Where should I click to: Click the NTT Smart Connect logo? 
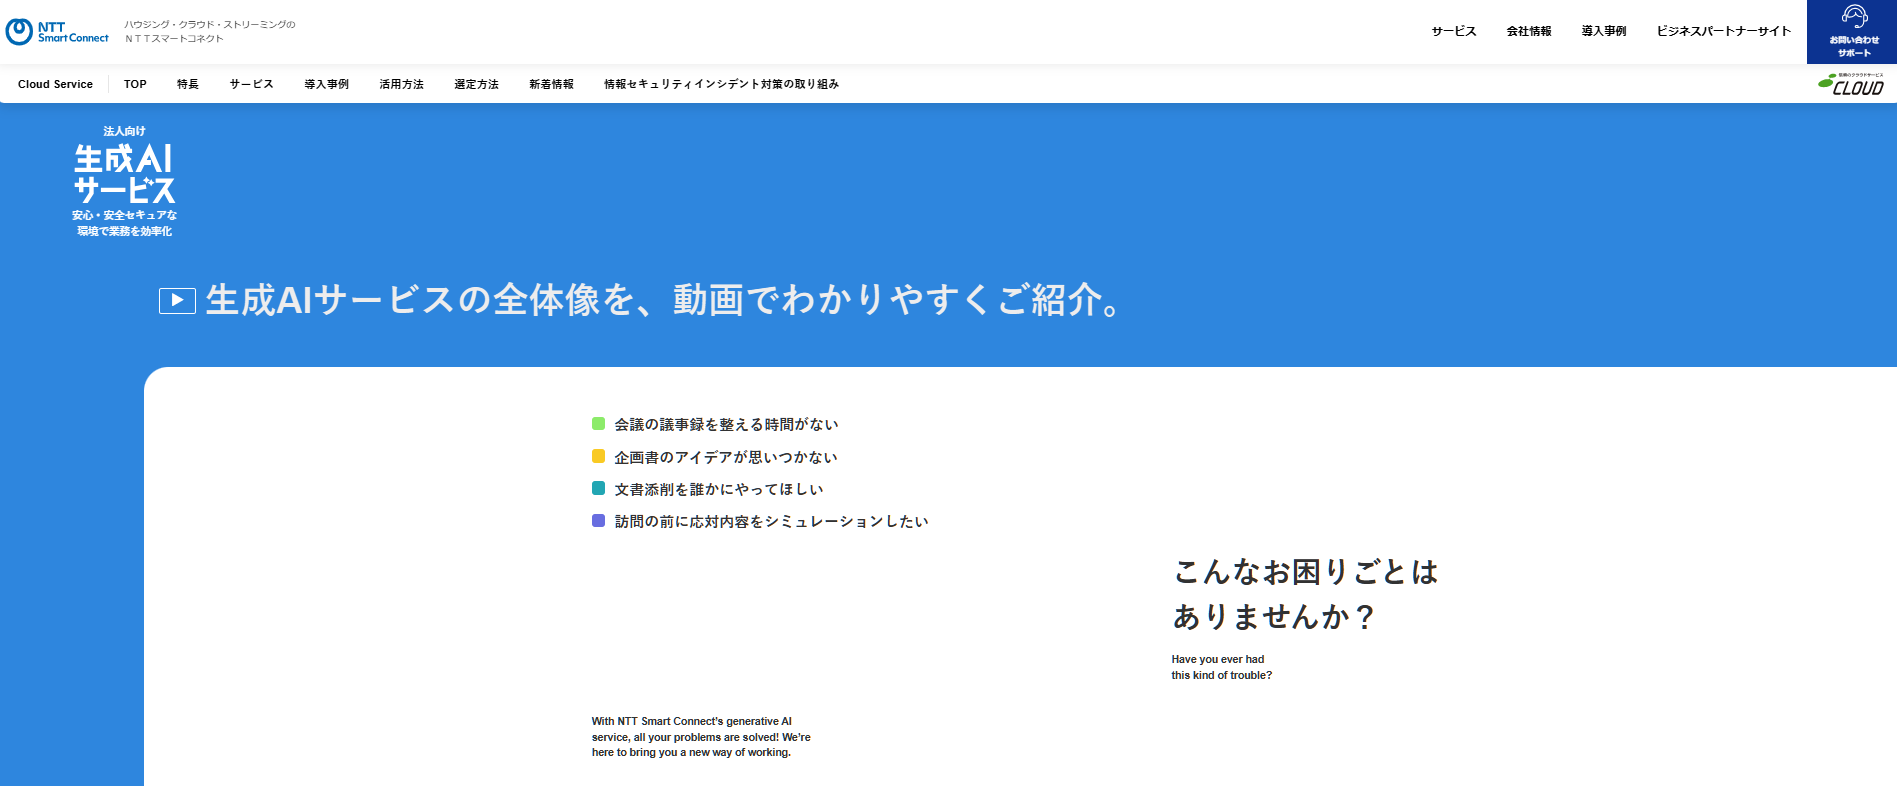57,32
